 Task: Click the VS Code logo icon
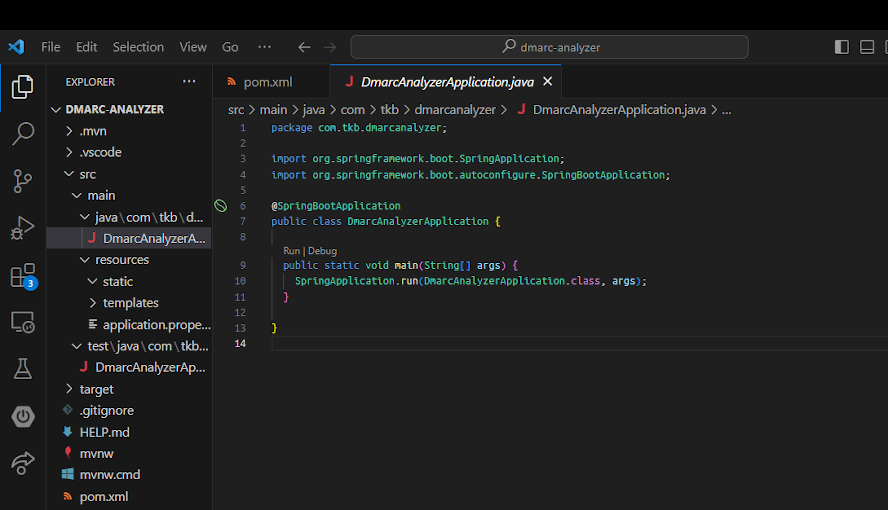(16, 47)
